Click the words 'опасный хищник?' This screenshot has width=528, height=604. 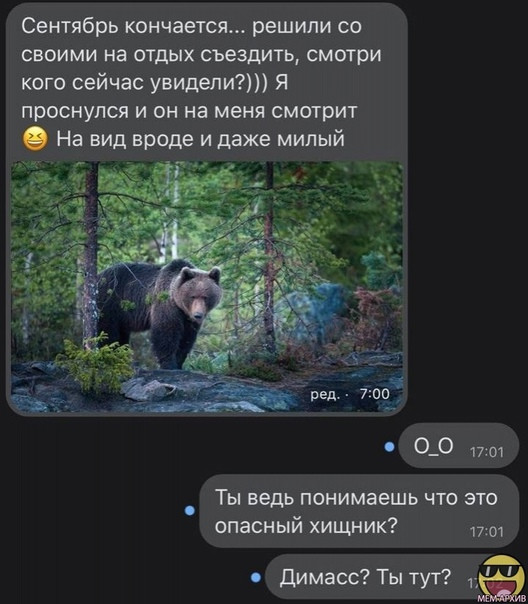(305, 525)
